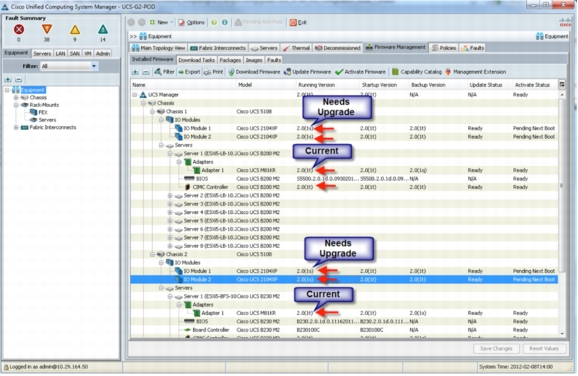Select IO Module 1 row under Chassis 2
This screenshot has width=578, height=376.
pyautogui.click(x=344, y=271)
